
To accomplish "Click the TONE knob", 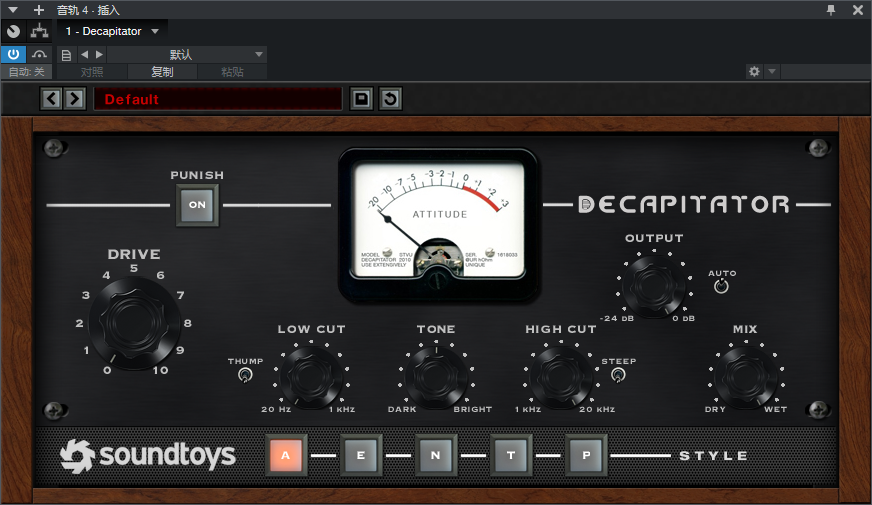I will (436, 377).
